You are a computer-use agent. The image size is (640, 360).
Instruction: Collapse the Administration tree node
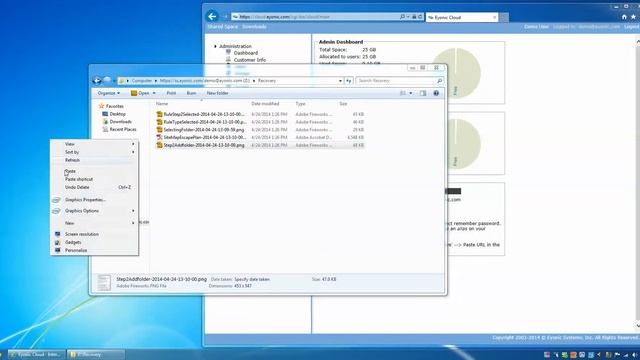tap(215, 47)
